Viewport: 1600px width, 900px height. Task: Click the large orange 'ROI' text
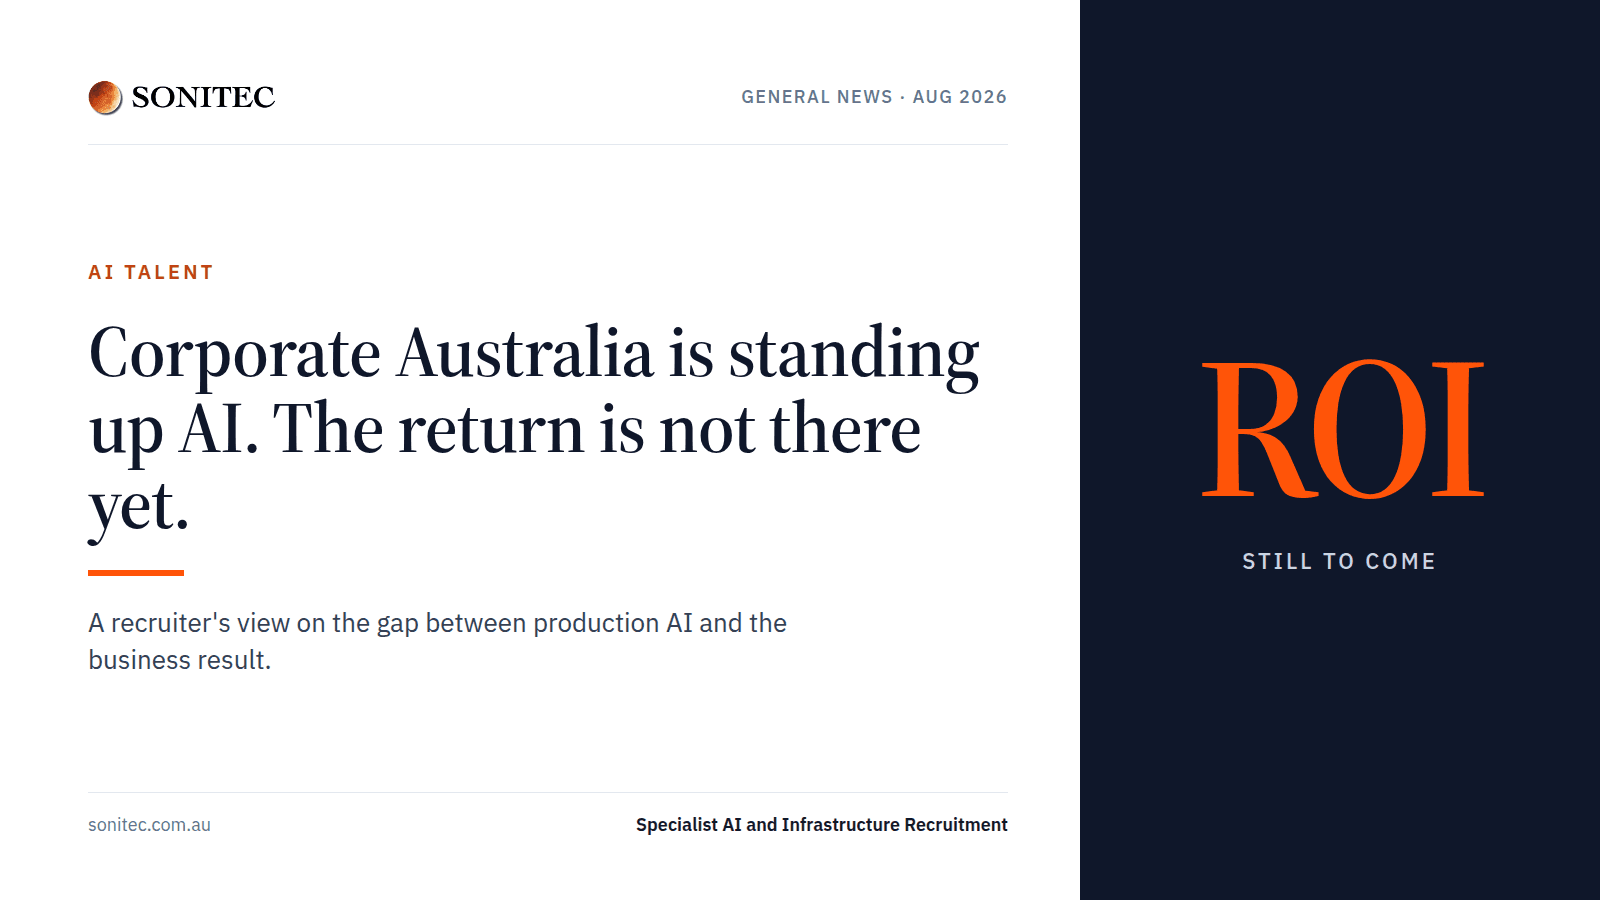(x=1342, y=429)
